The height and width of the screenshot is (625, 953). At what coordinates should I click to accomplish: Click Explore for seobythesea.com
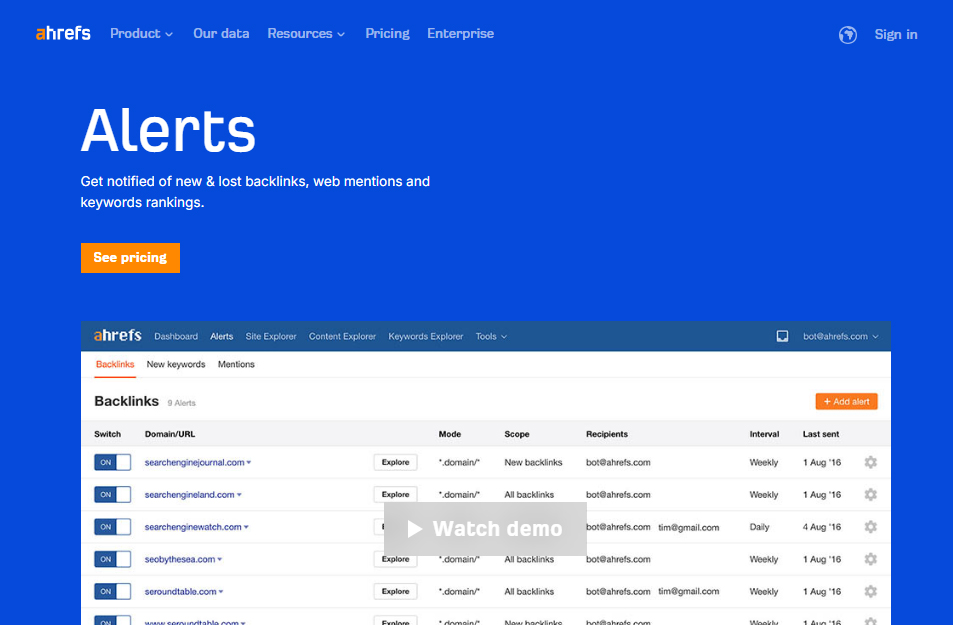point(396,559)
